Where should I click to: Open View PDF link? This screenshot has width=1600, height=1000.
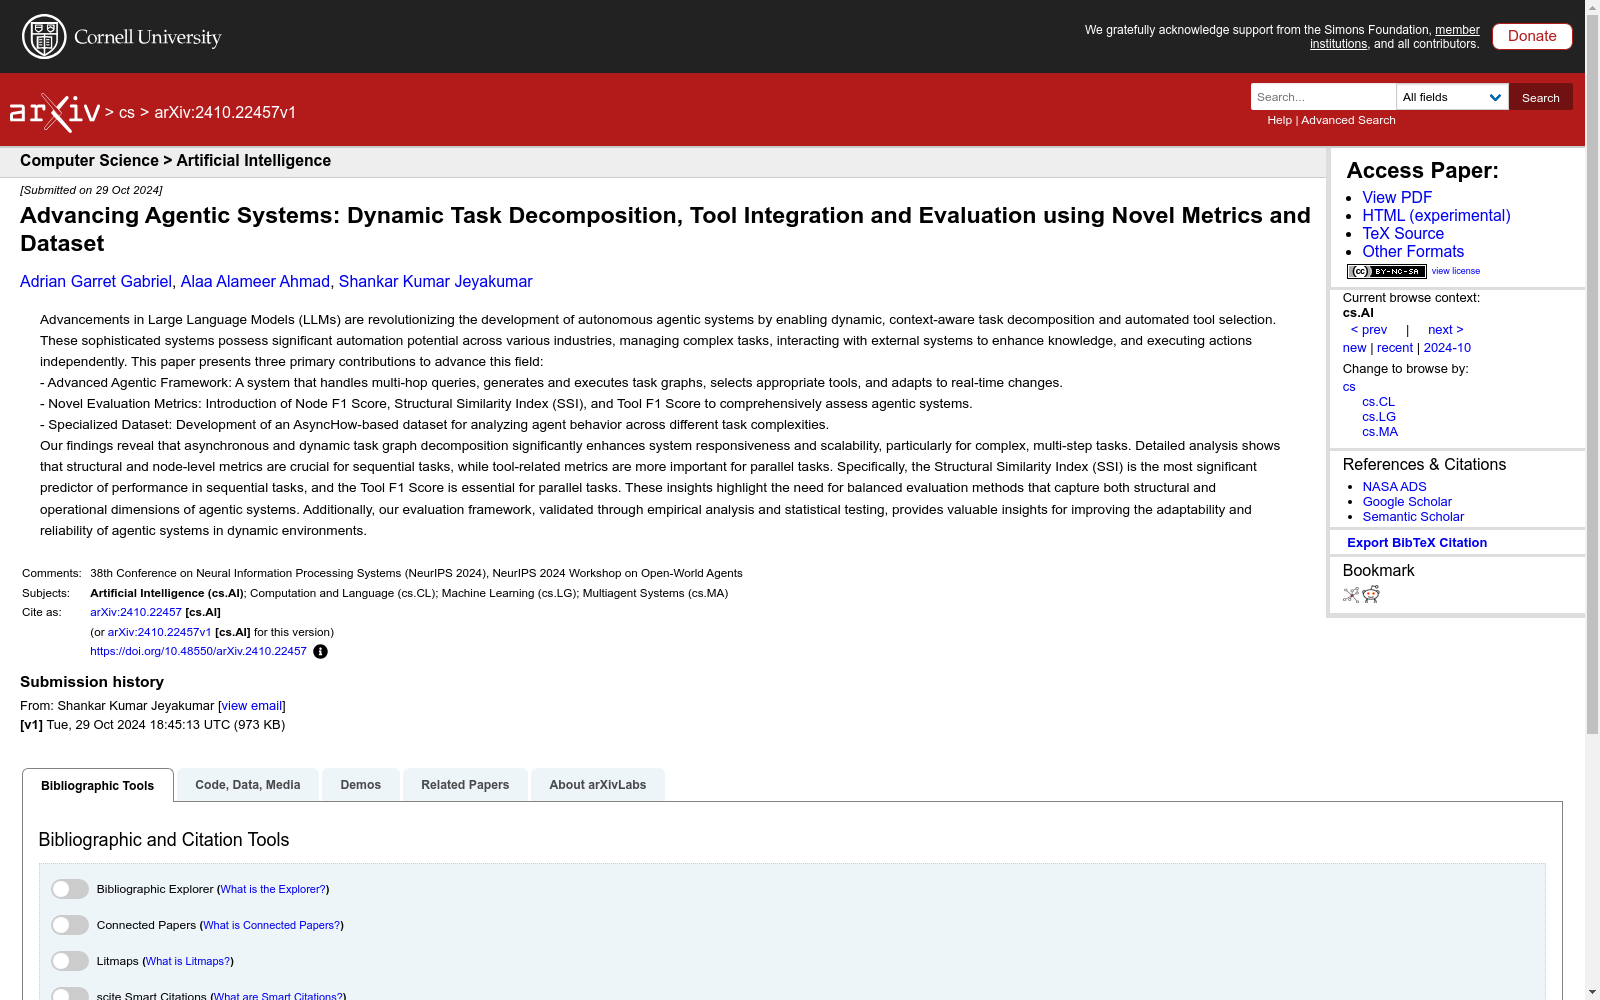tap(1397, 198)
